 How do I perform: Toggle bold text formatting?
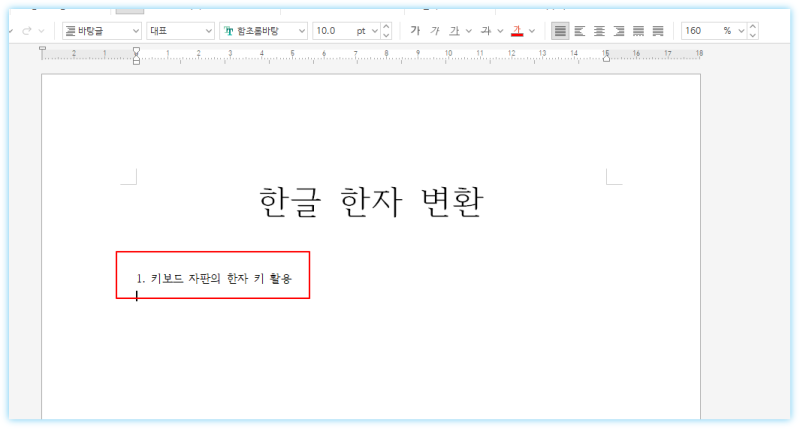click(415, 31)
